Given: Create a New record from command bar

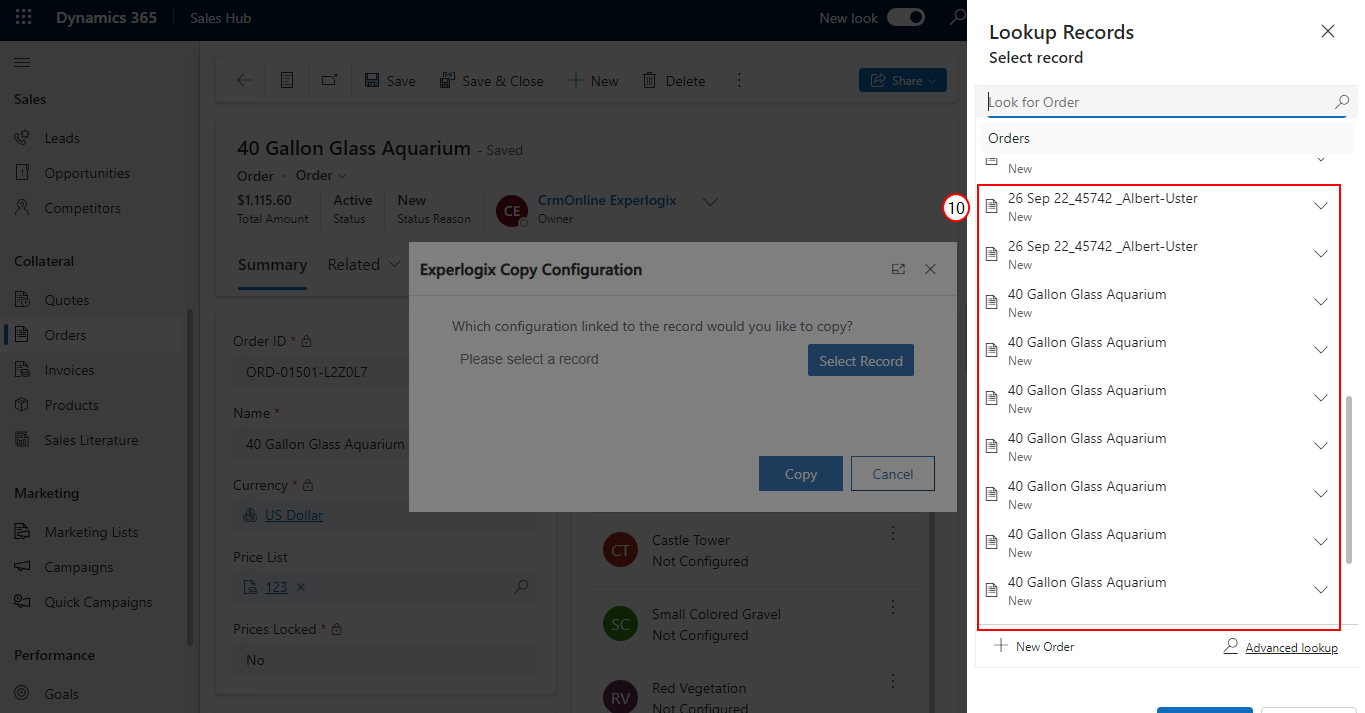Looking at the screenshot, I should pos(593,81).
